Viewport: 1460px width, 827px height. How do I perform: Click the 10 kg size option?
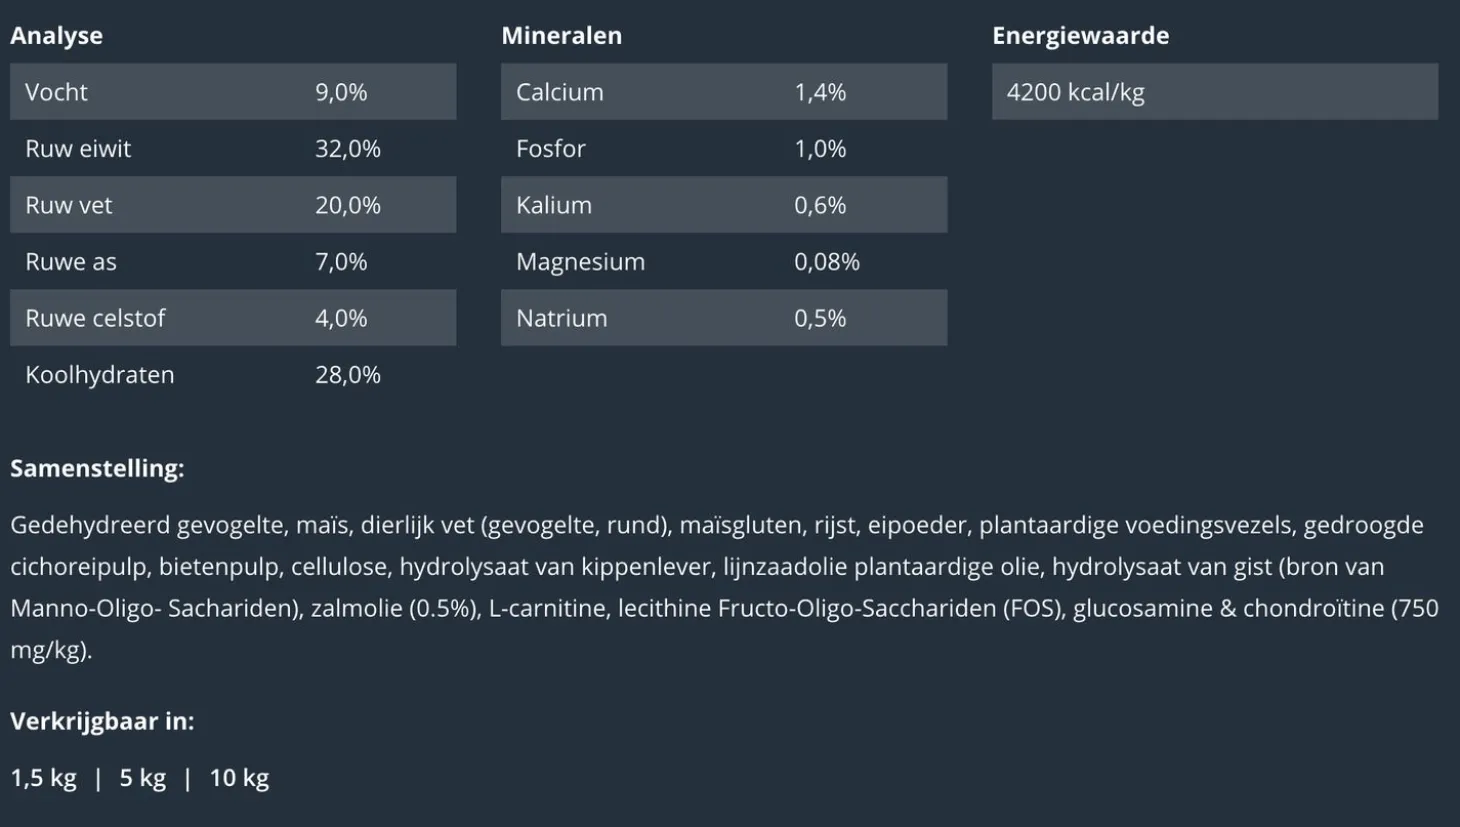(239, 778)
